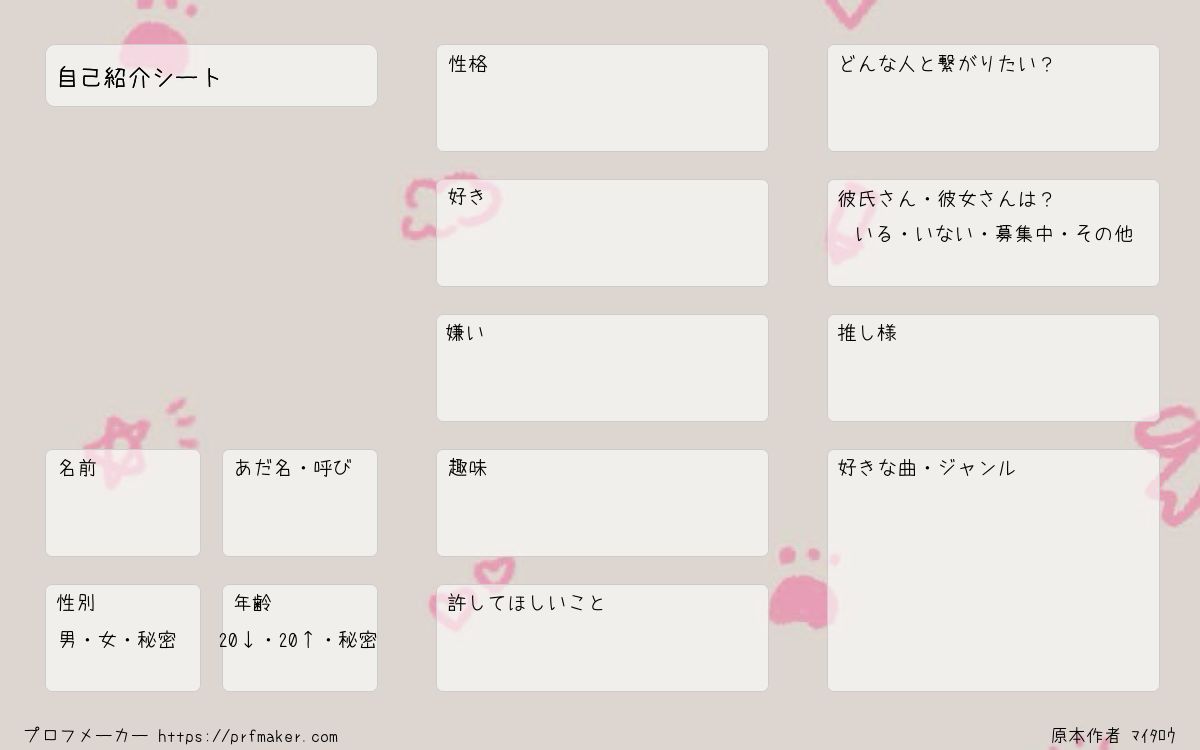Image resolution: width=1200 pixels, height=750 pixels.
Task: Click the 嫌い dislikes box
Action: (x=602, y=368)
